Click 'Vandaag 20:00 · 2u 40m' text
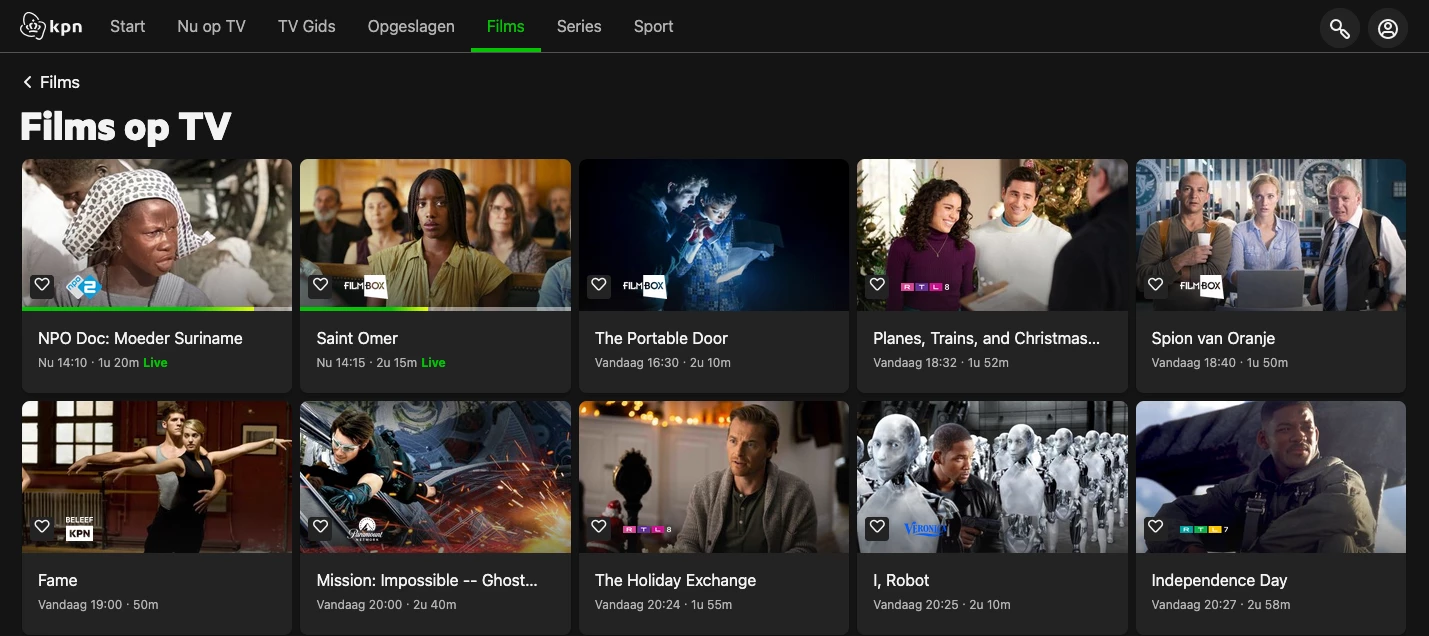The image size is (1429, 636). coord(386,605)
